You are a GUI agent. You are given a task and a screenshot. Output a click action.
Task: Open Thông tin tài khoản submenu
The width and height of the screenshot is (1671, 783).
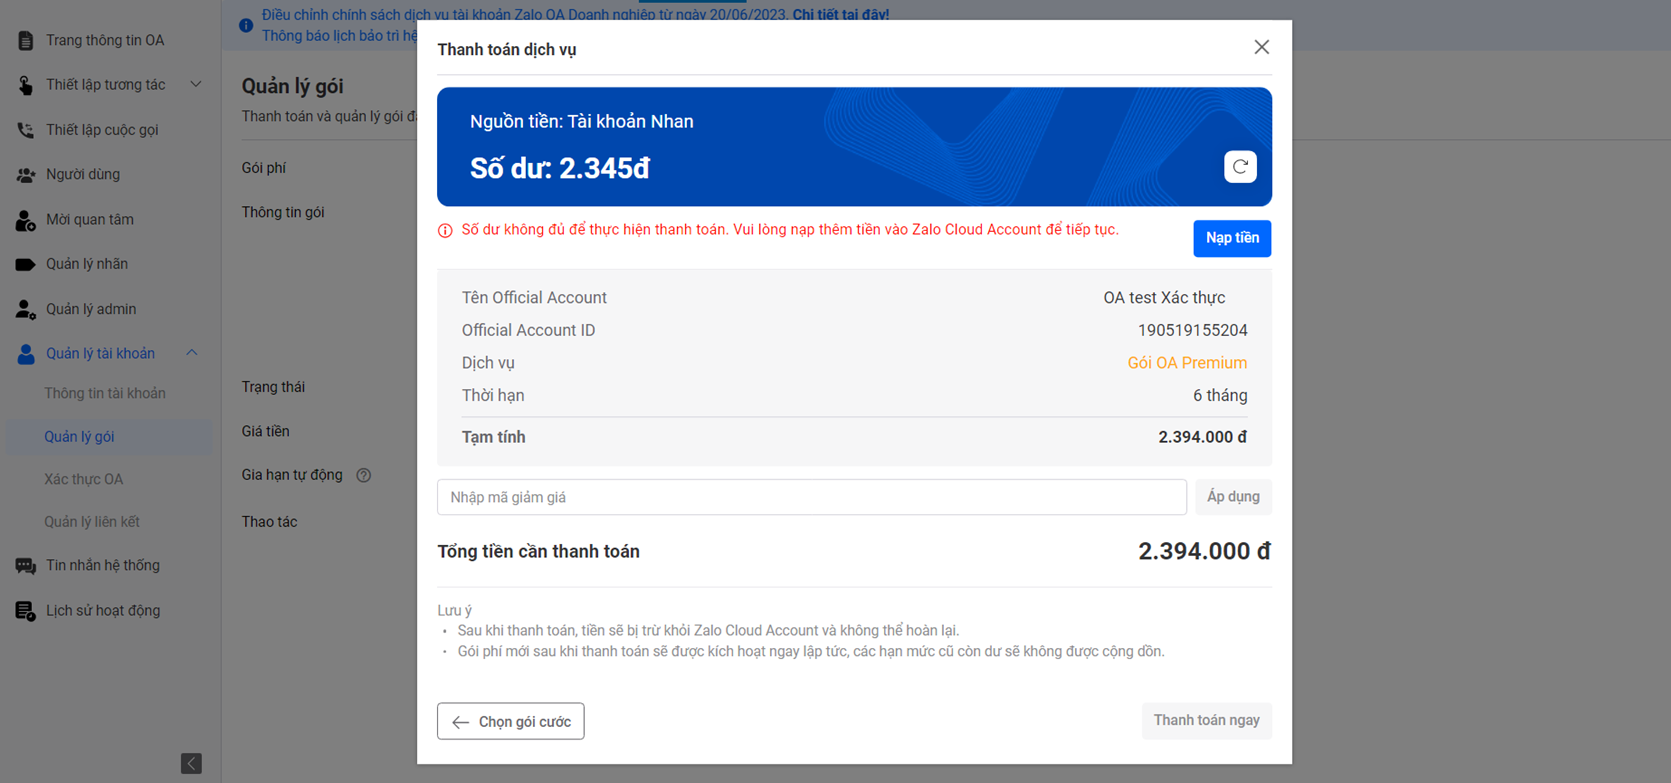(105, 393)
